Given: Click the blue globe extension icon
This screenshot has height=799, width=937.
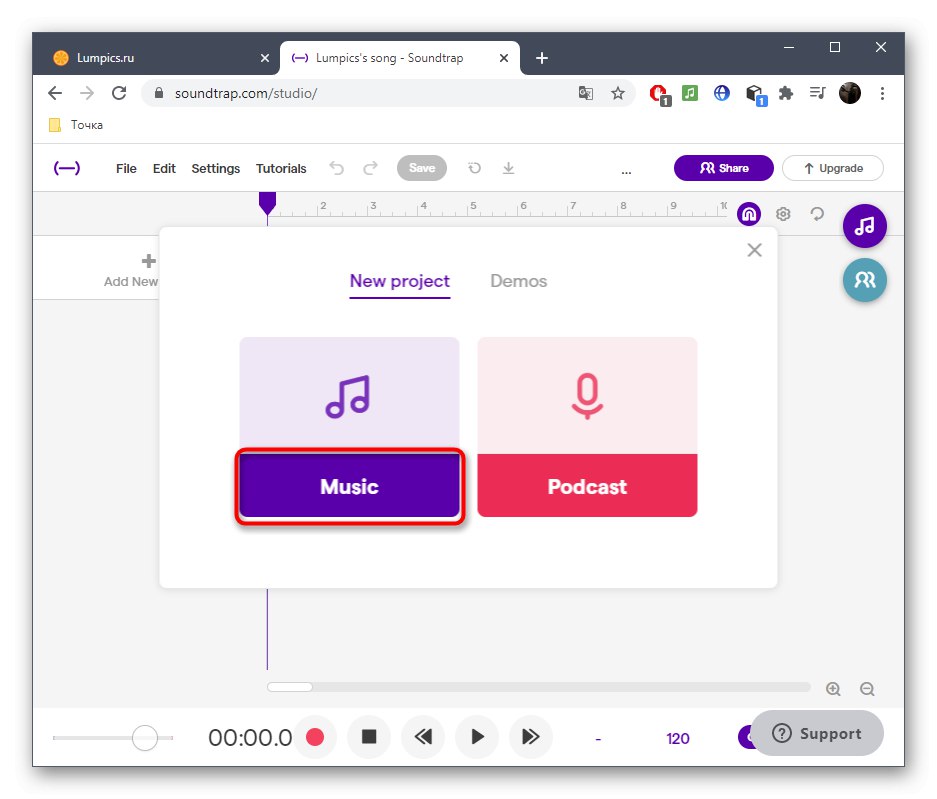Looking at the screenshot, I should click(x=722, y=93).
